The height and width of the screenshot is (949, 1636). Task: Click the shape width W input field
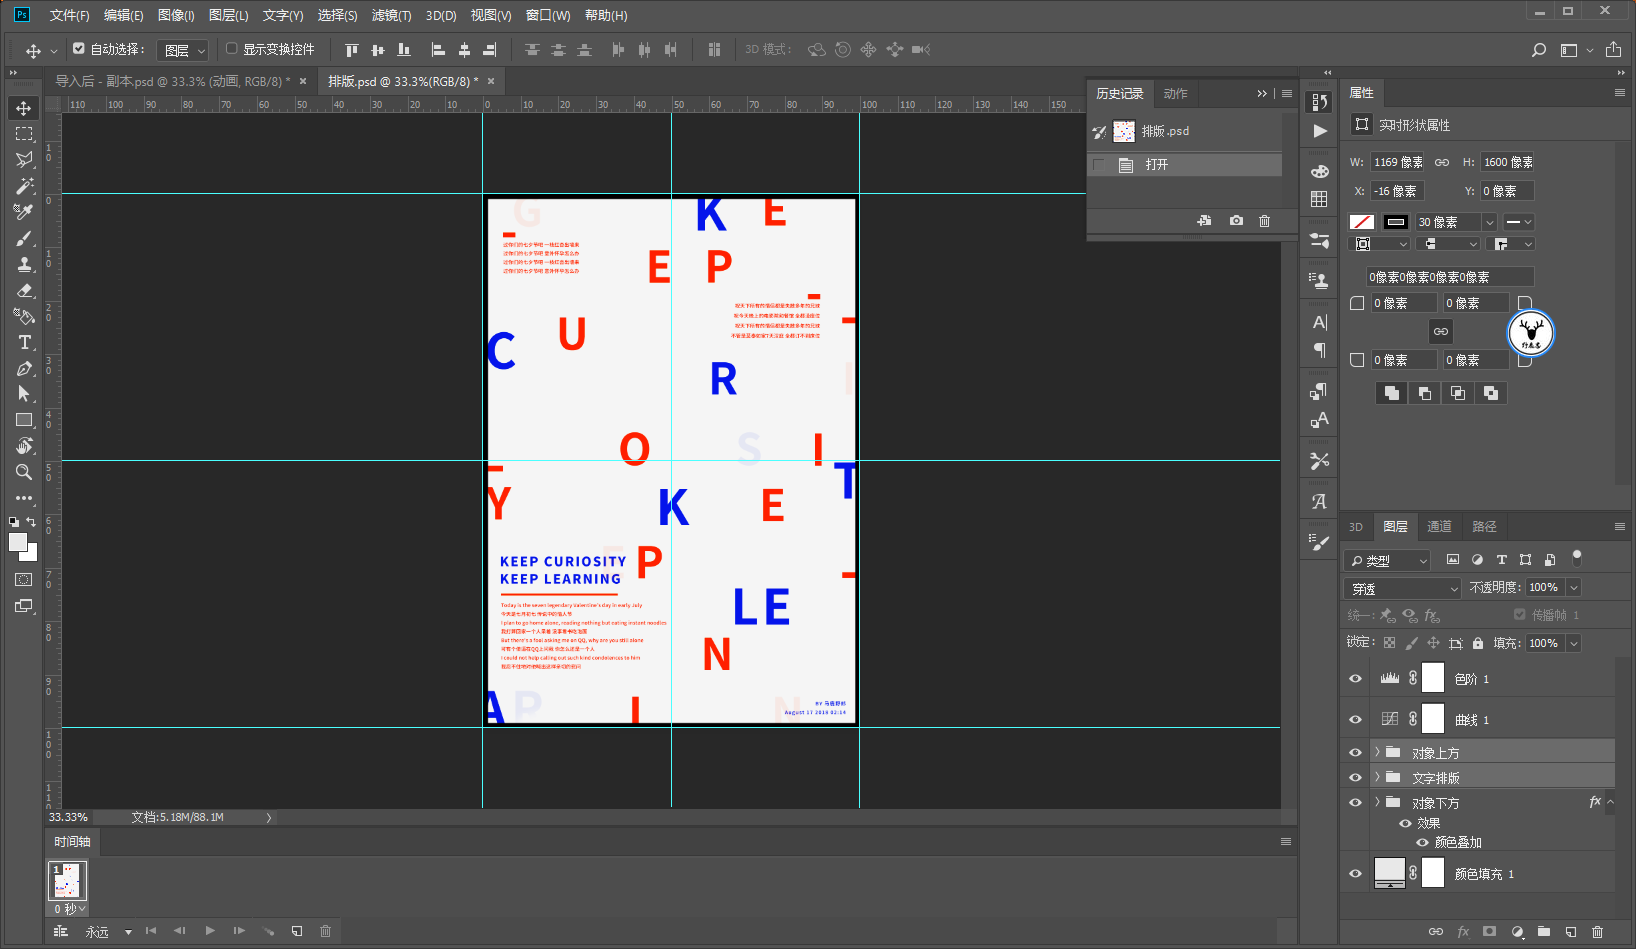point(1398,162)
